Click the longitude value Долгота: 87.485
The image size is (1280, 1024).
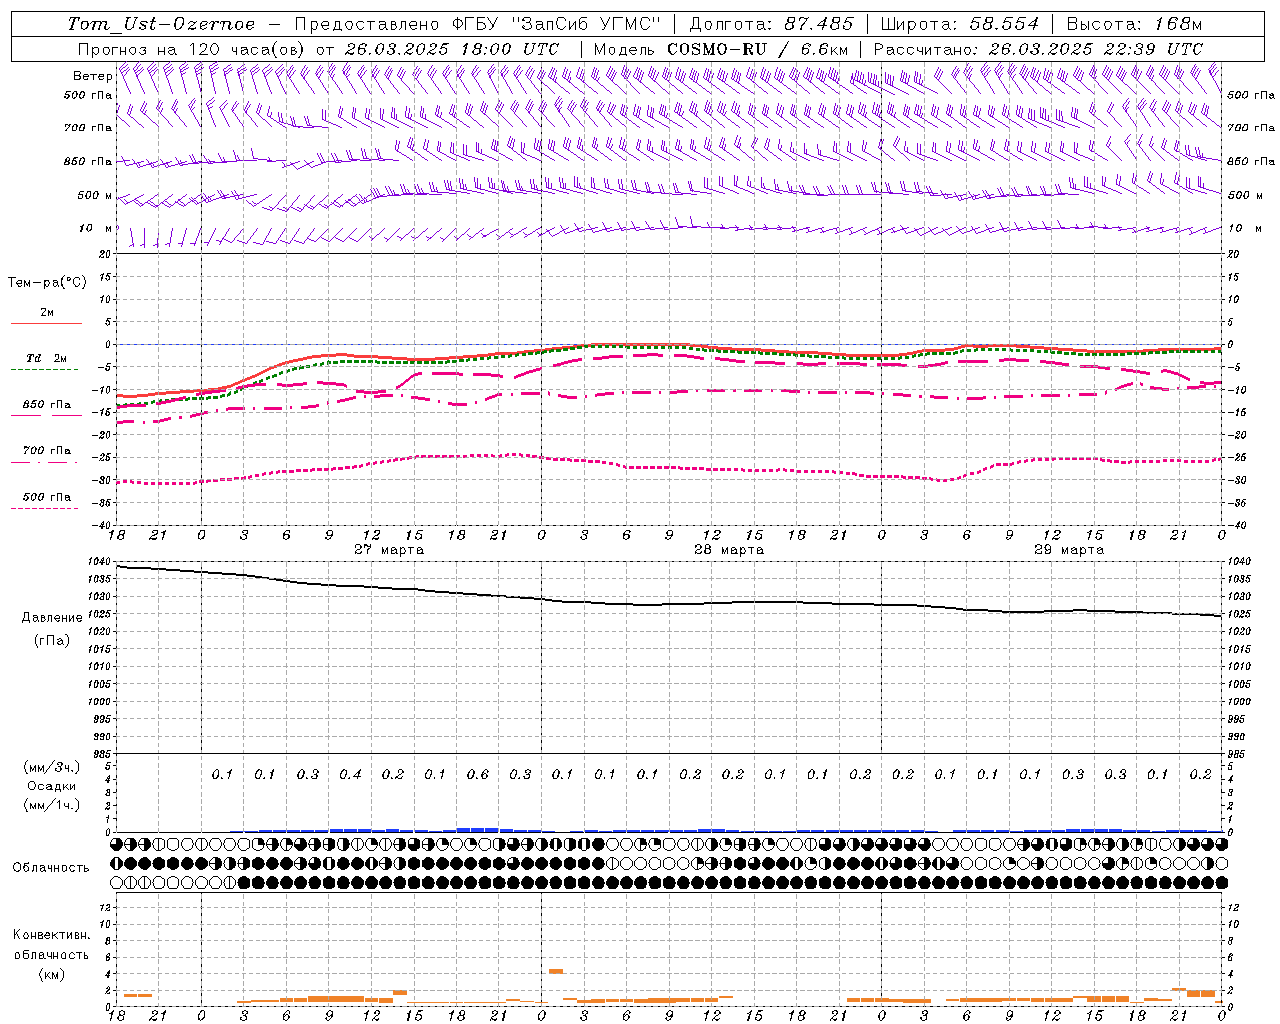772,24
